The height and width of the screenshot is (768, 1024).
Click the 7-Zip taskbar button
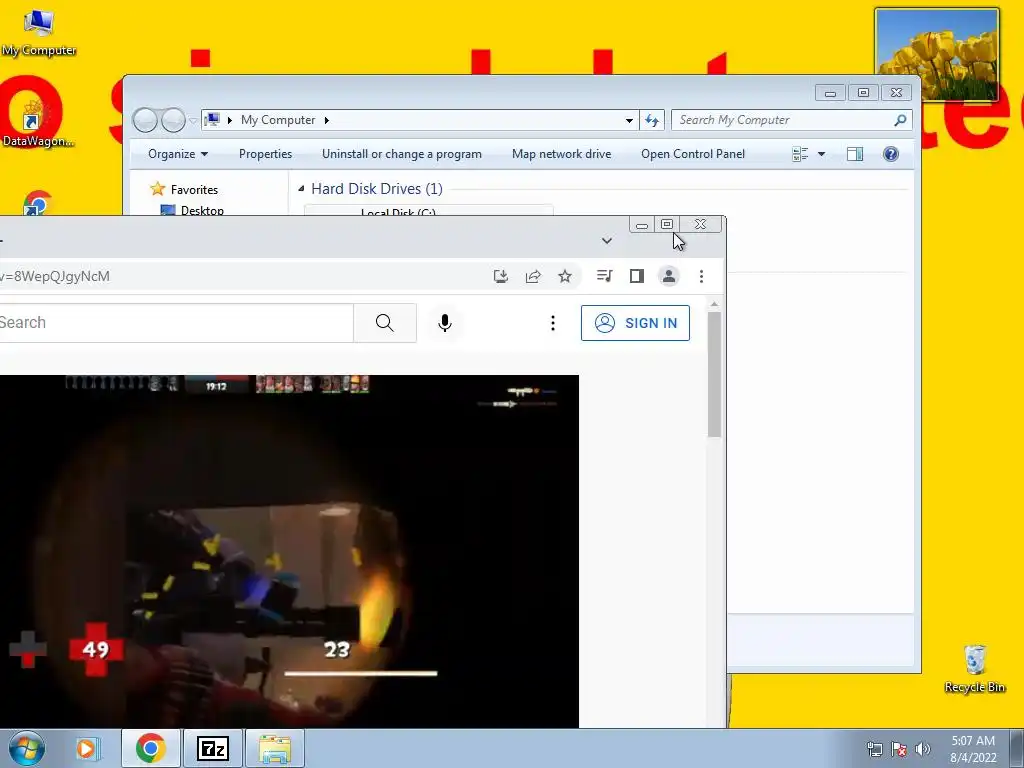point(213,748)
